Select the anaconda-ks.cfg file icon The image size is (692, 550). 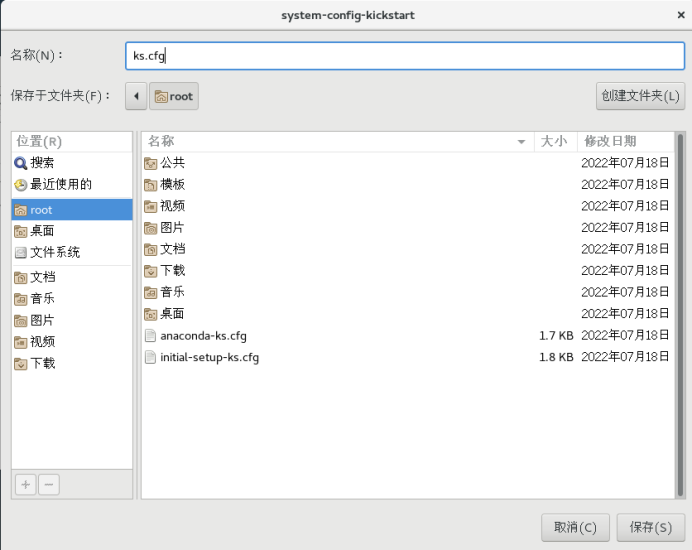pyautogui.click(x=150, y=336)
